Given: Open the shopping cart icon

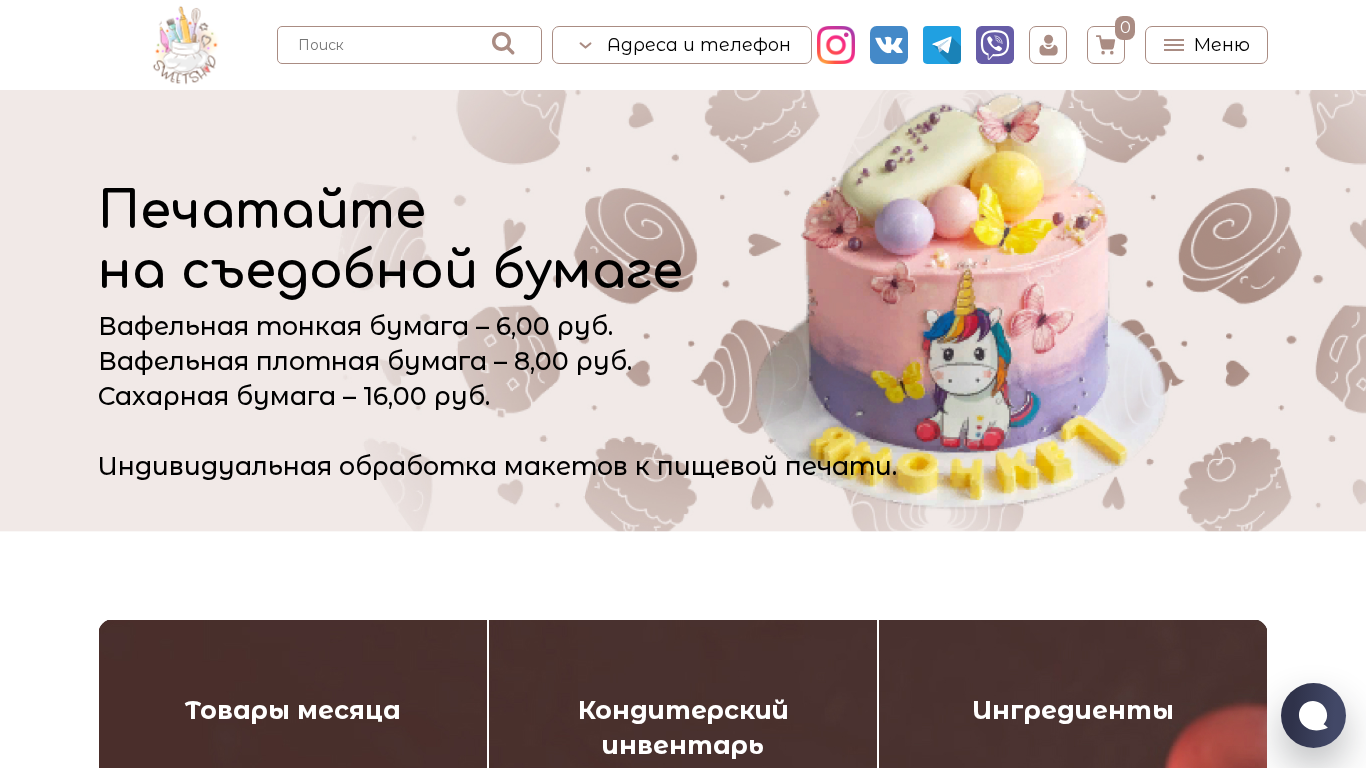Looking at the screenshot, I should [1106, 45].
